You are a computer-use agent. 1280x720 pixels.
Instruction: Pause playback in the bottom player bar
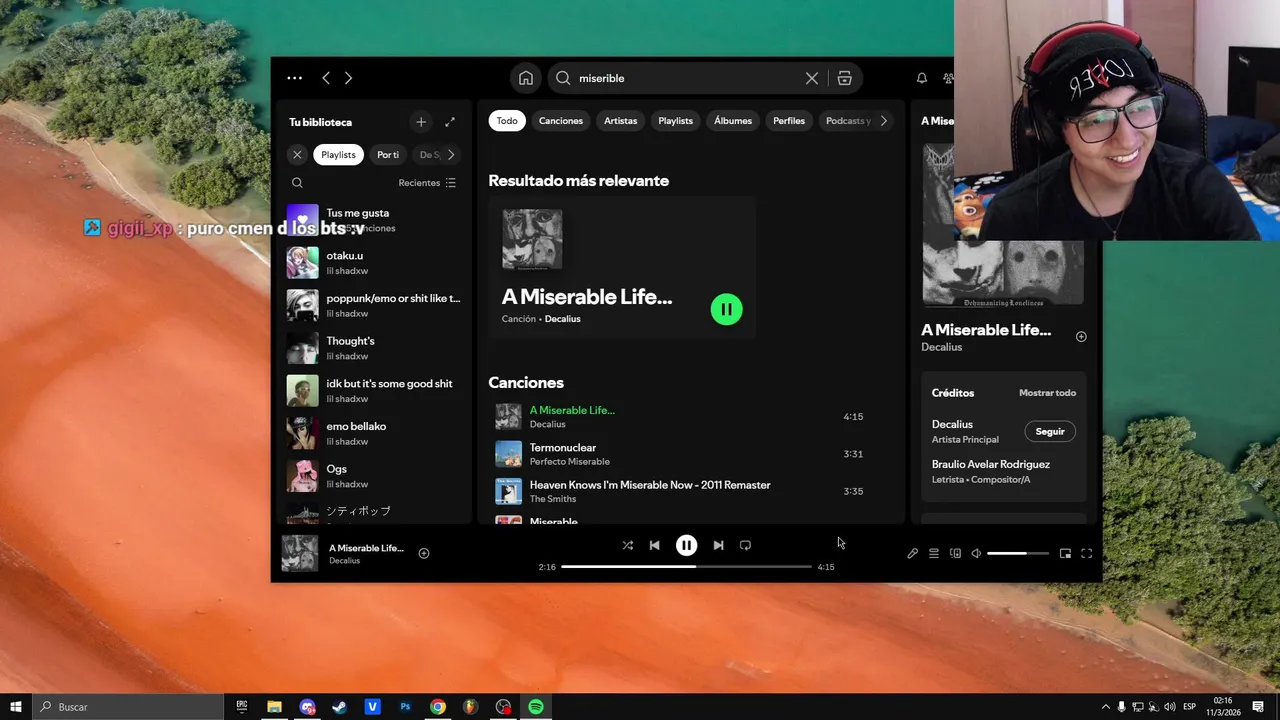pyautogui.click(x=686, y=545)
